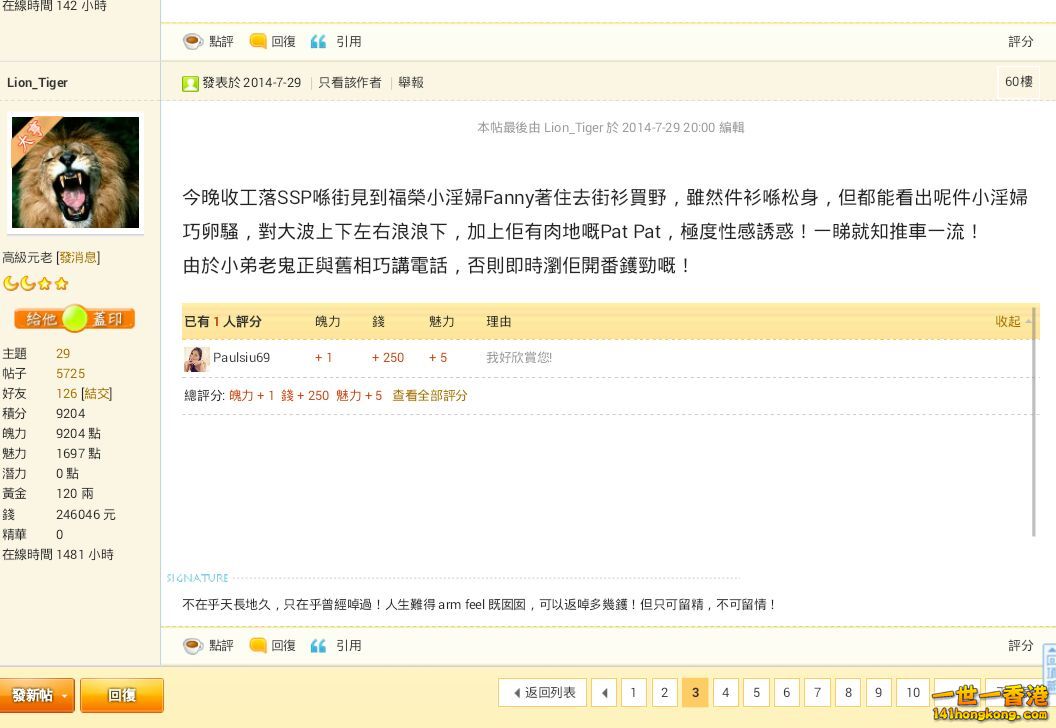
Task: Click 只看該作者 to filter by author
Action: [350, 83]
